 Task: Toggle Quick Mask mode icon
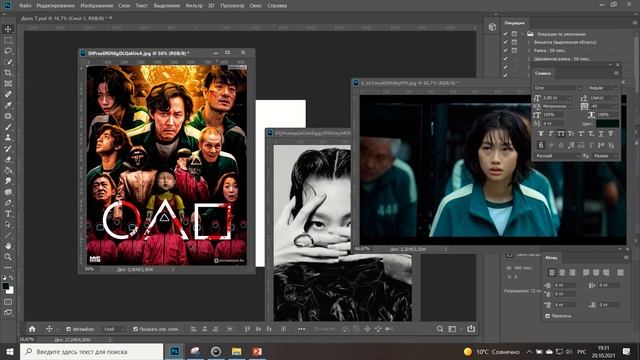click(8, 302)
